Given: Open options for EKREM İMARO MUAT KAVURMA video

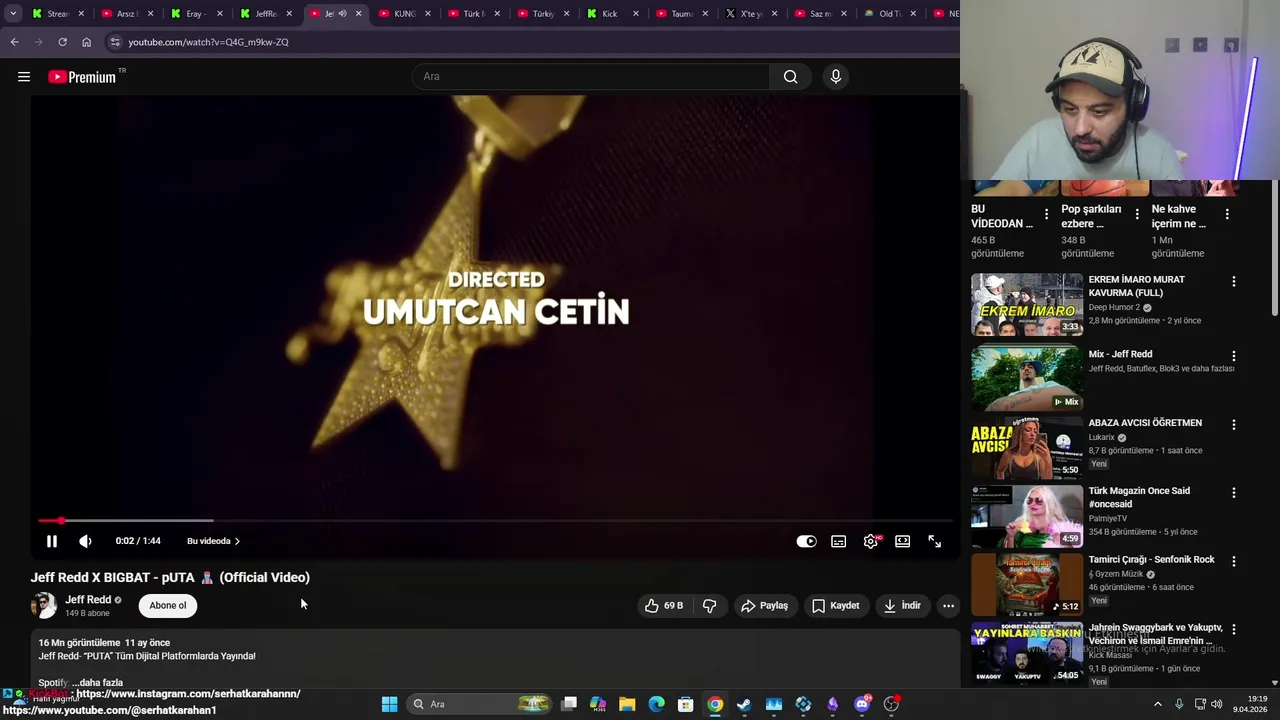Looking at the screenshot, I should (x=1233, y=282).
